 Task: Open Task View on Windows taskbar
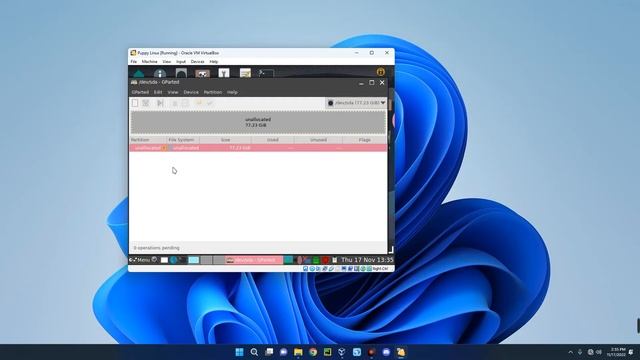pyautogui.click(x=269, y=352)
